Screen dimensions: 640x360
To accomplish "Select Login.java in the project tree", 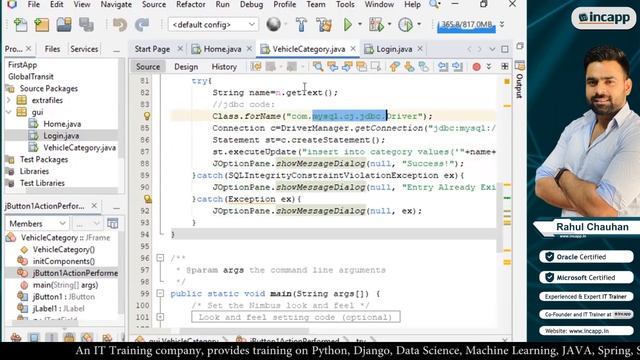I will pos(61,136).
